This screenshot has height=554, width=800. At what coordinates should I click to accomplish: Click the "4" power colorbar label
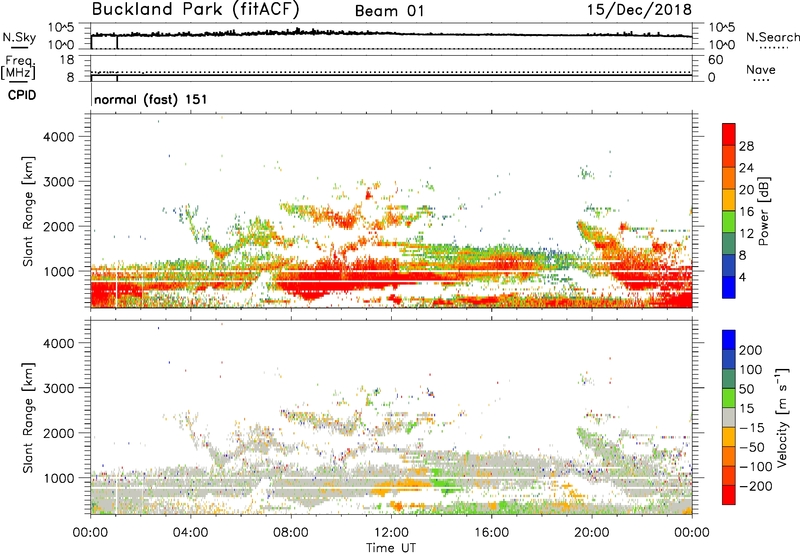(x=743, y=278)
